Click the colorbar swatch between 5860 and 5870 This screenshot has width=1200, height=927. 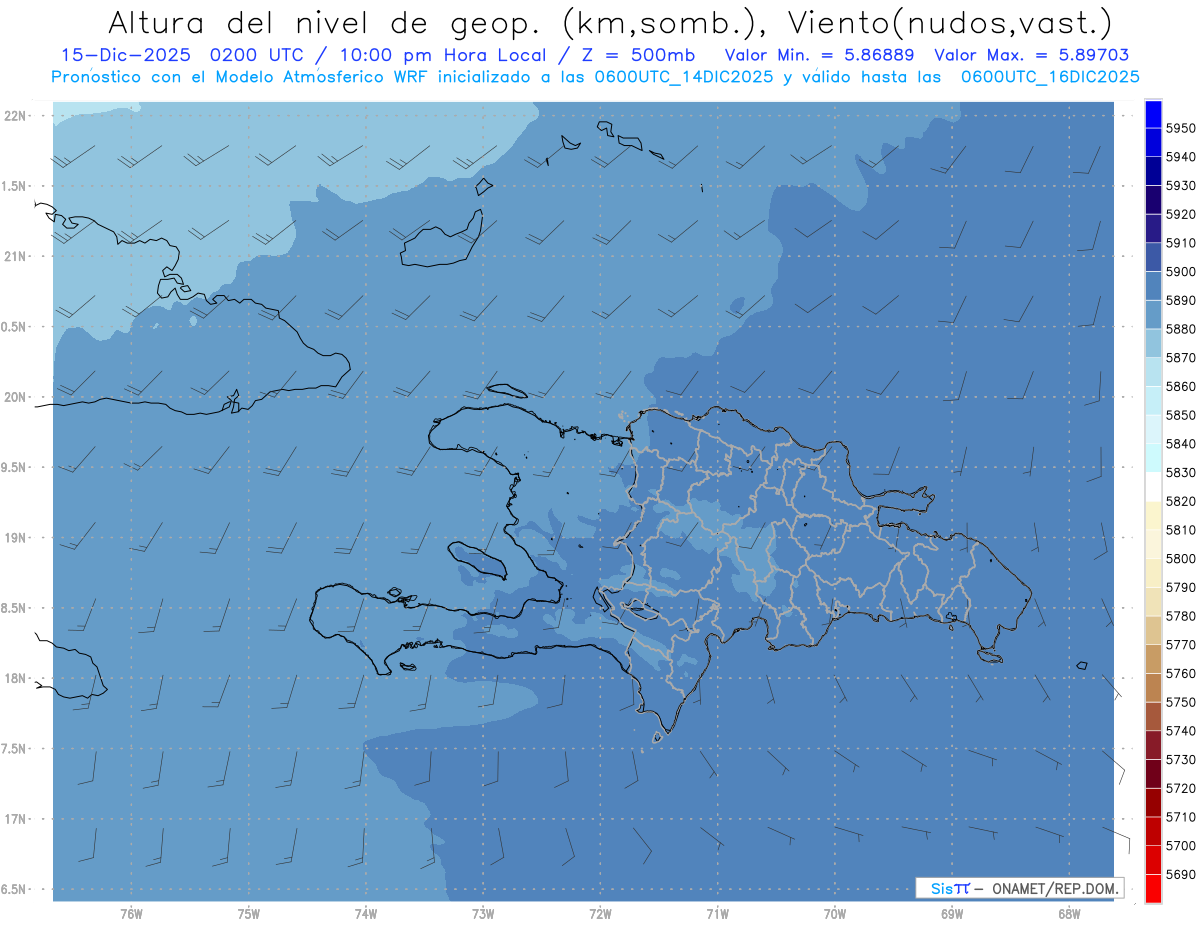[x=1153, y=372]
